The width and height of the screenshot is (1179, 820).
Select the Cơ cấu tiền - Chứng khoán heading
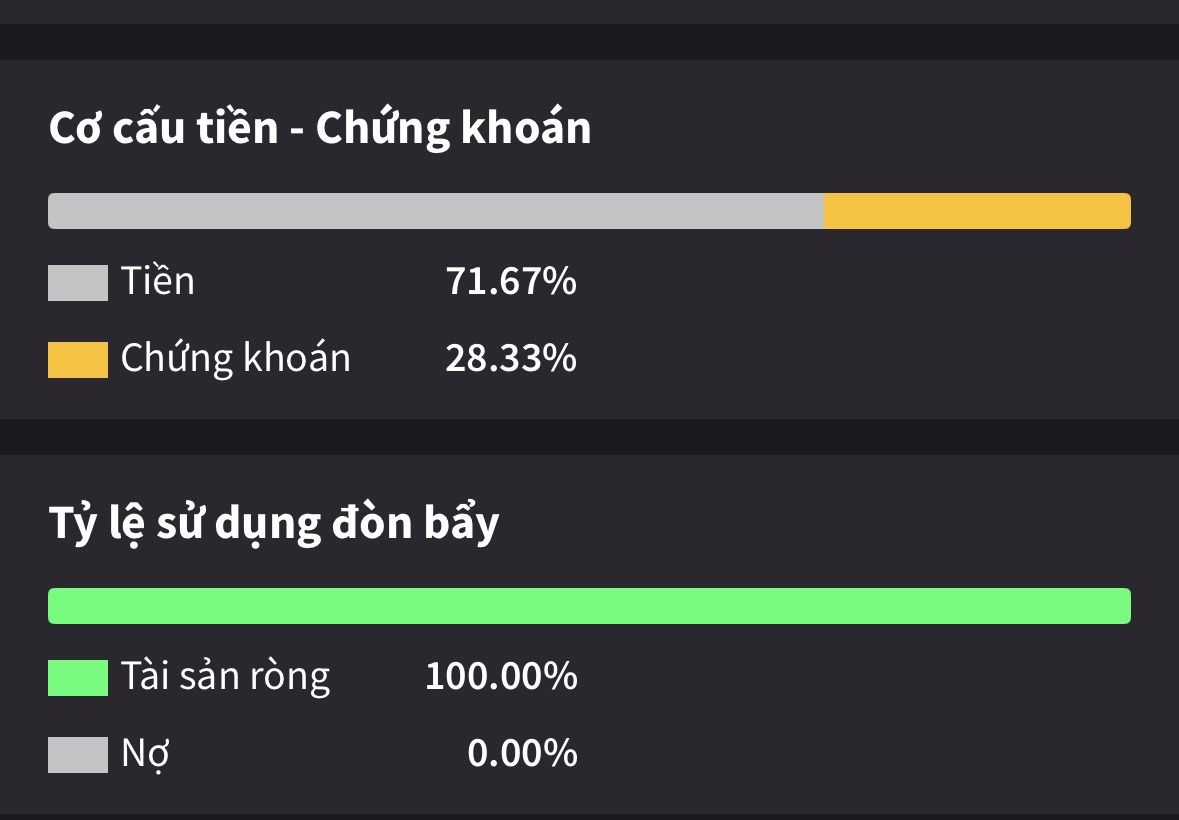(320, 128)
